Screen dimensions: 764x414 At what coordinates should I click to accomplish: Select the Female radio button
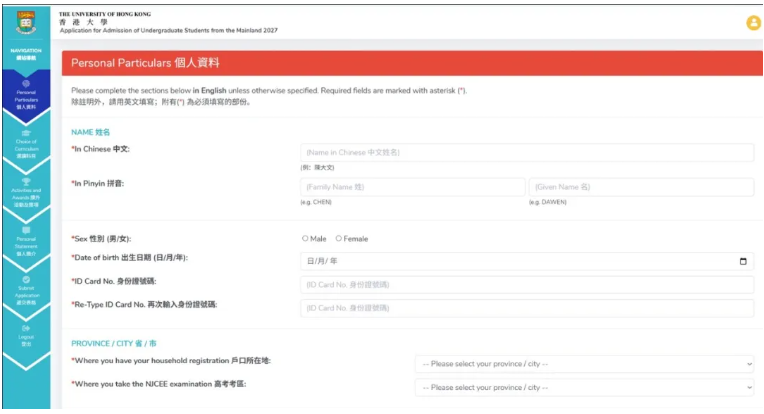click(x=339, y=239)
